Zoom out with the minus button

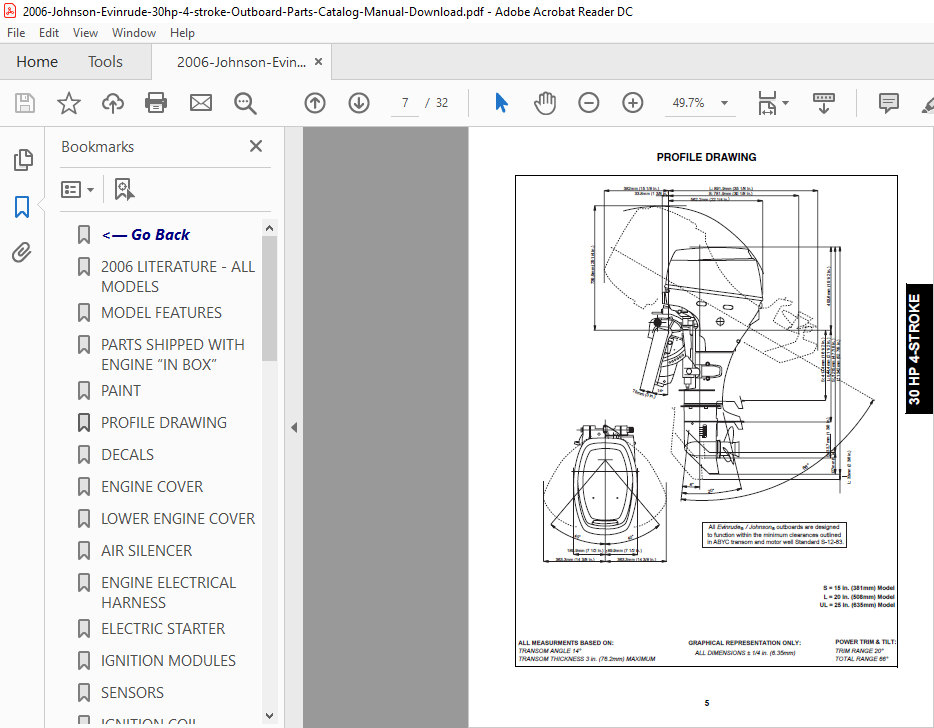(589, 103)
